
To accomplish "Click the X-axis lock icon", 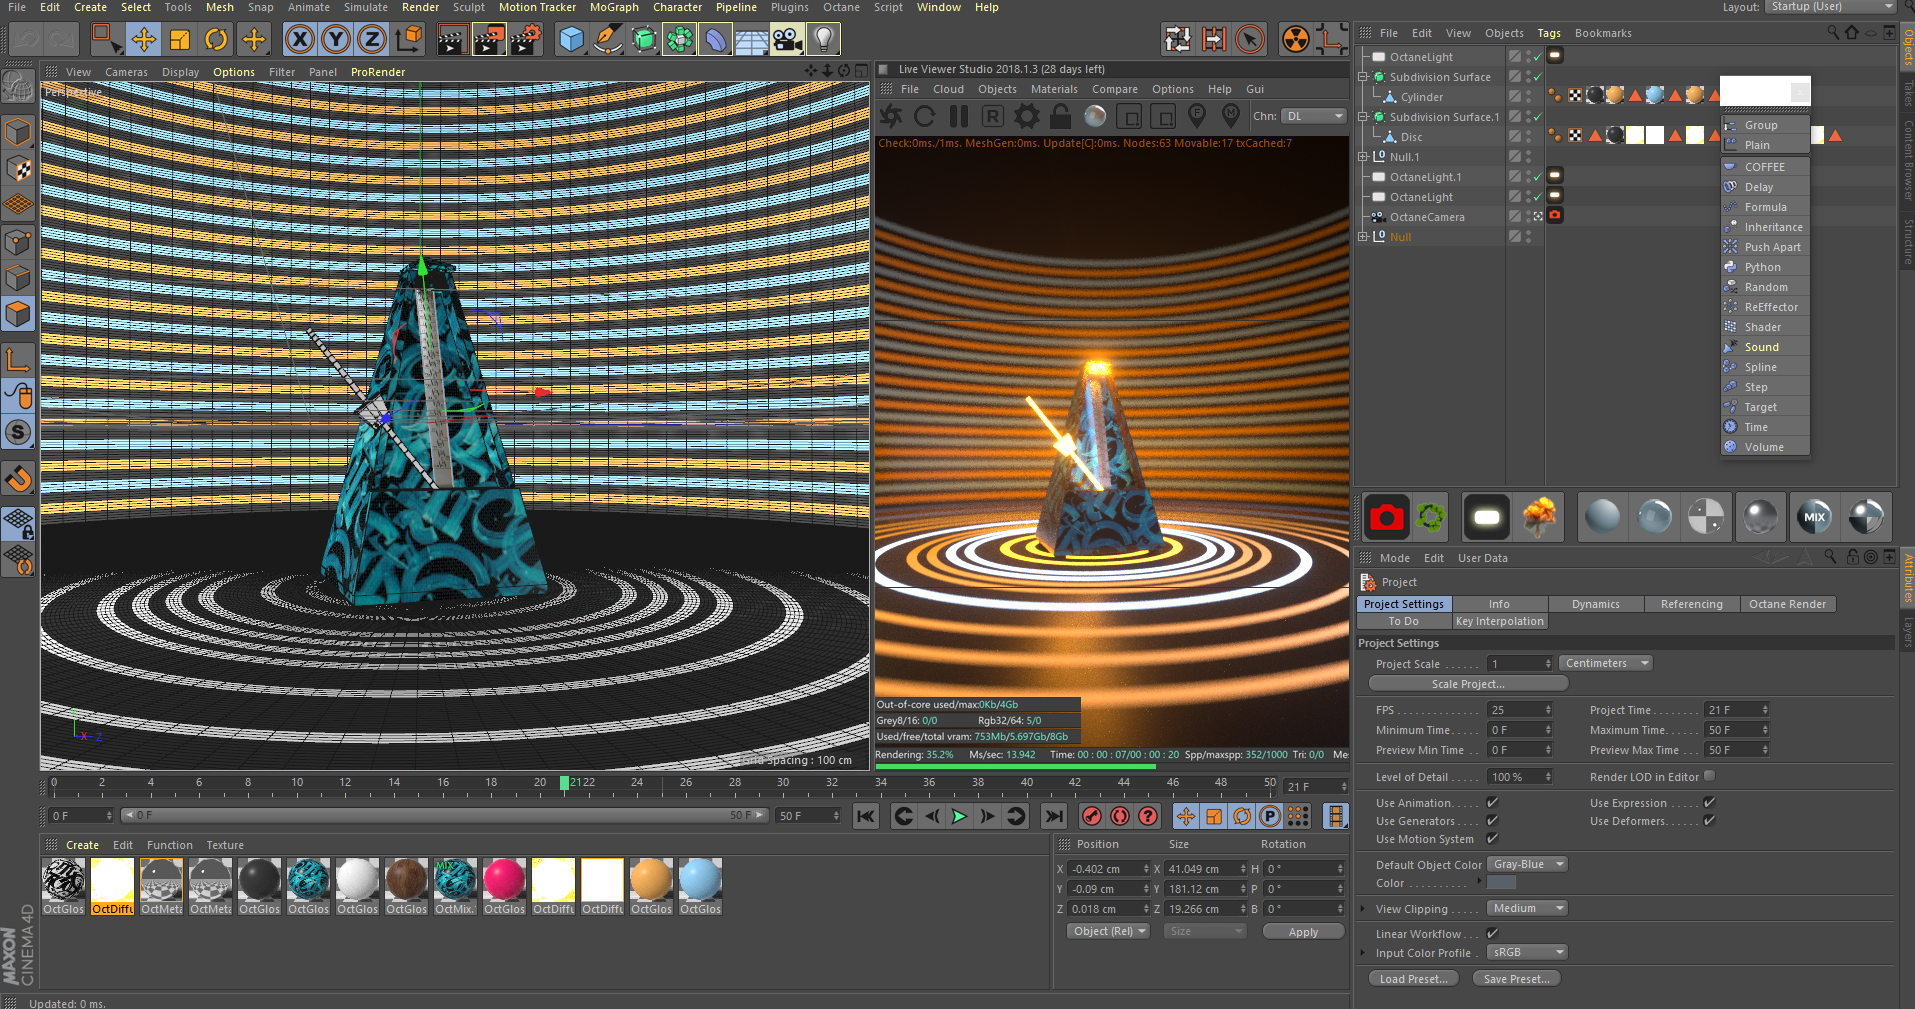I will pos(299,40).
